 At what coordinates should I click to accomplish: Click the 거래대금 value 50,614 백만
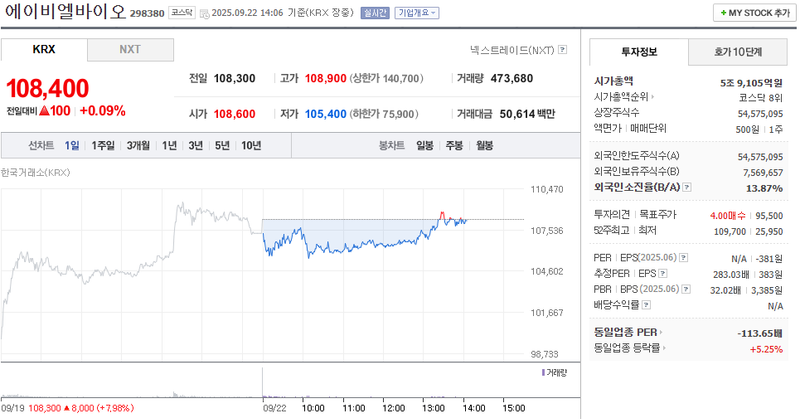click(x=527, y=114)
